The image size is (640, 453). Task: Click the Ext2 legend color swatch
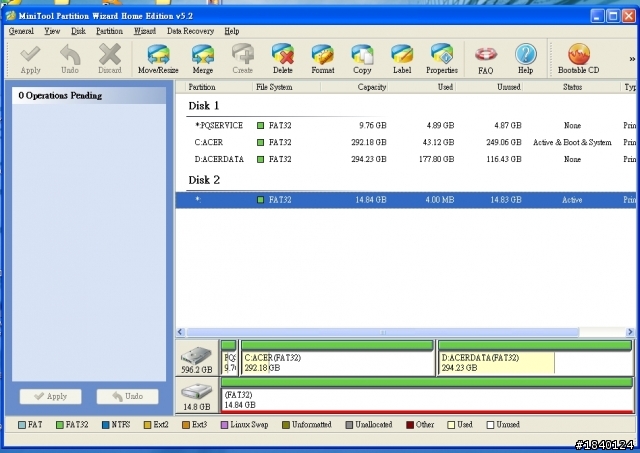pyautogui.click(x=147, y=425)
